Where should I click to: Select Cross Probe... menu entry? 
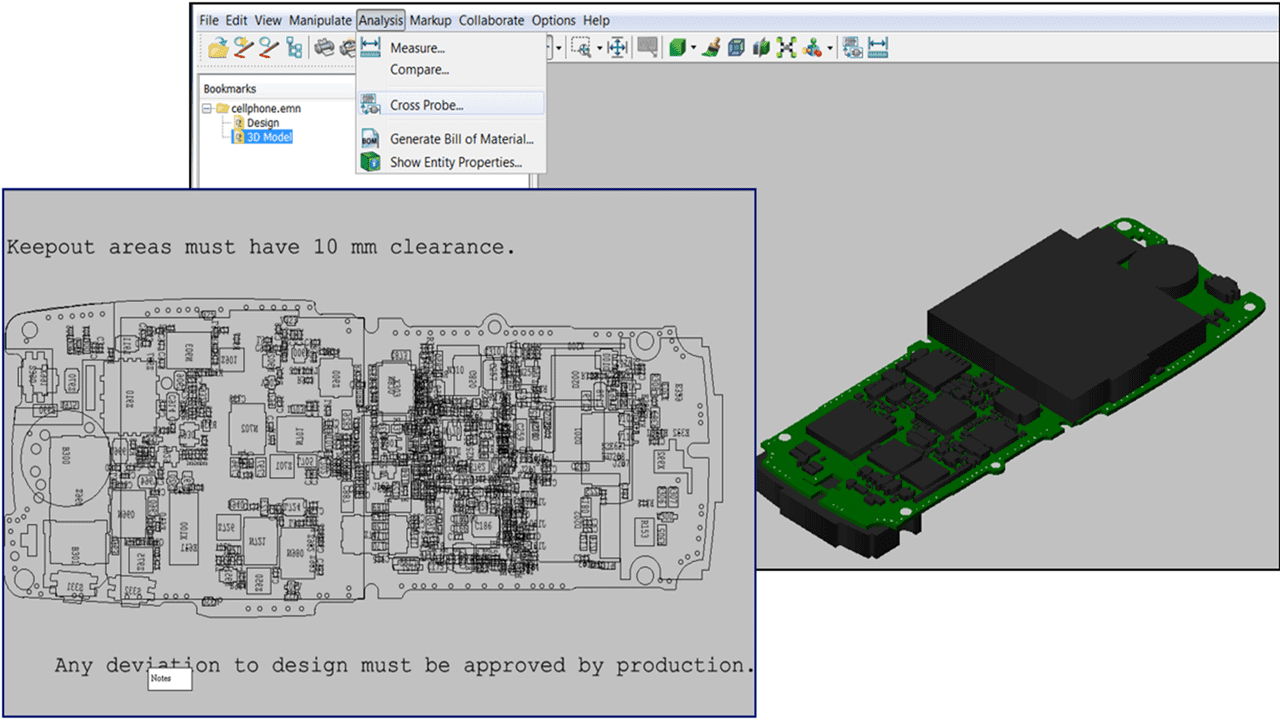[x=426, y=105]
